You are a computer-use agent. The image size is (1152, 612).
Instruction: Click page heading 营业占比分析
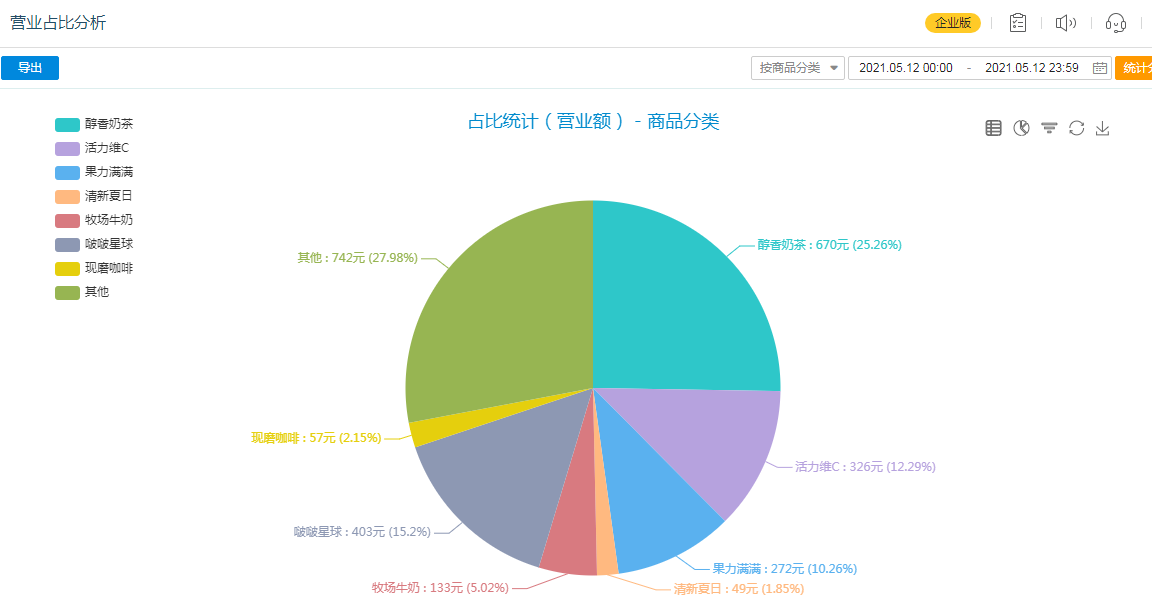(x=58, y=23)
